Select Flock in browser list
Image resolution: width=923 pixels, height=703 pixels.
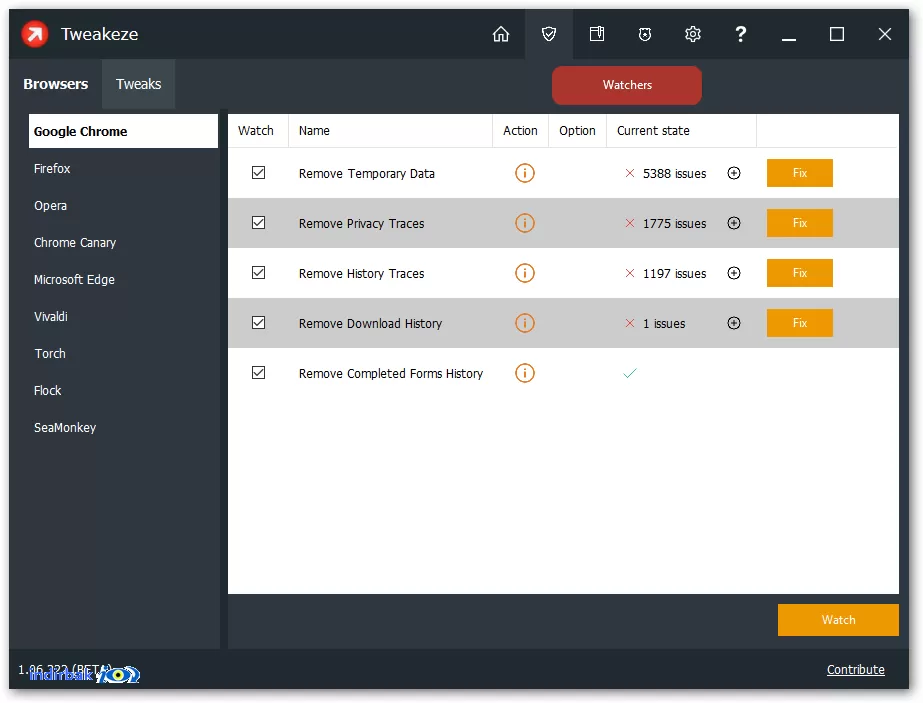123,391
